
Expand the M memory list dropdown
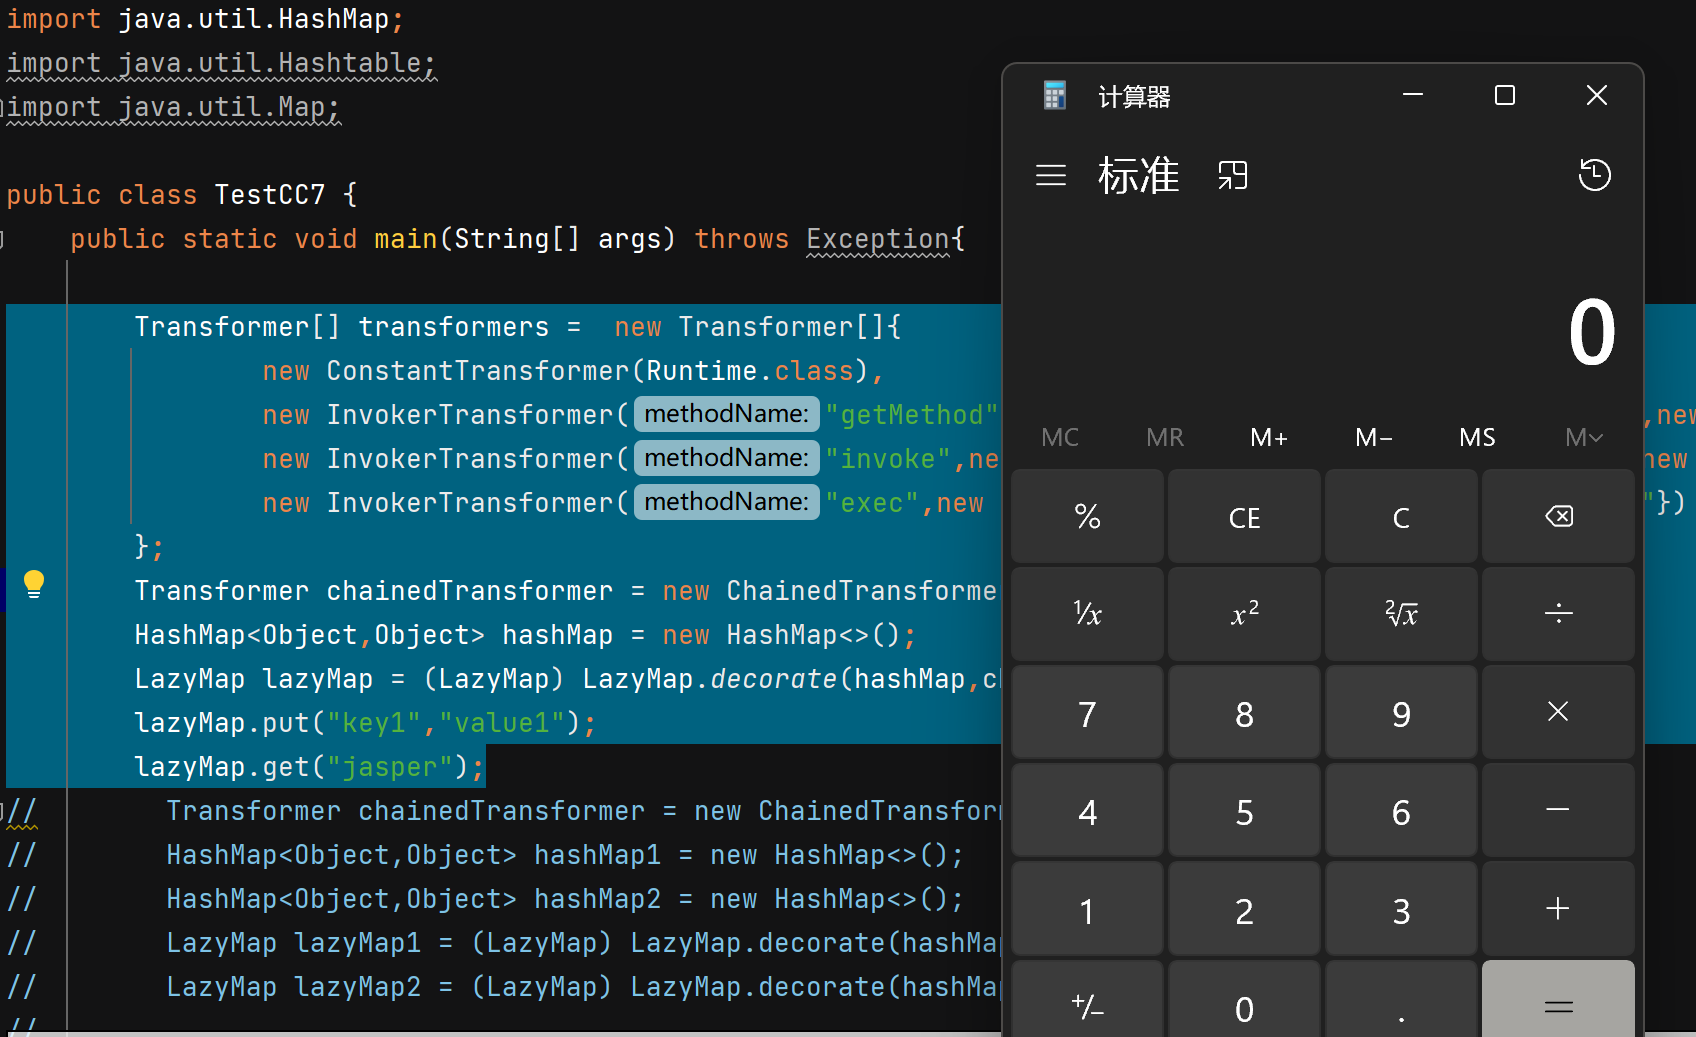pyautogui.click(x=1584, y=437)
